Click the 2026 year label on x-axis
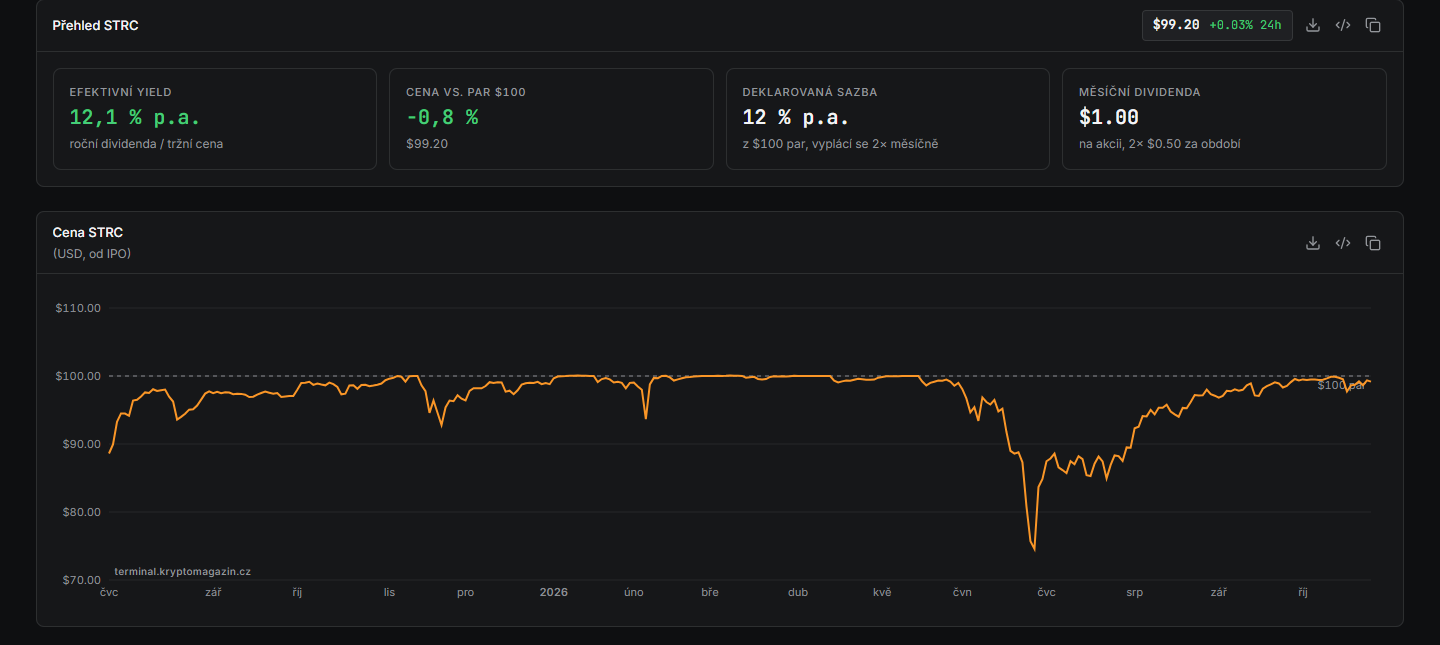 click(x=553, y=592)
